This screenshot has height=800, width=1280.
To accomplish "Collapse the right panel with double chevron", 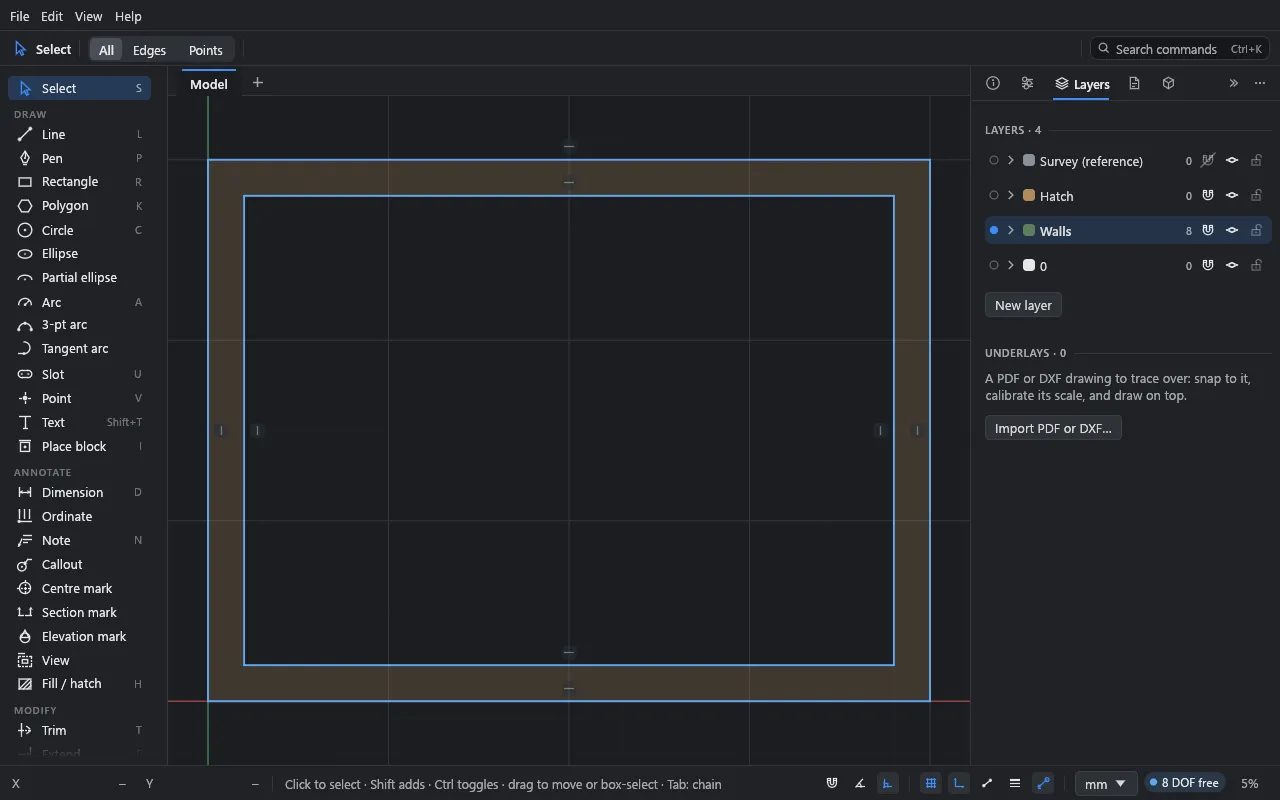I will [1234, 84].
